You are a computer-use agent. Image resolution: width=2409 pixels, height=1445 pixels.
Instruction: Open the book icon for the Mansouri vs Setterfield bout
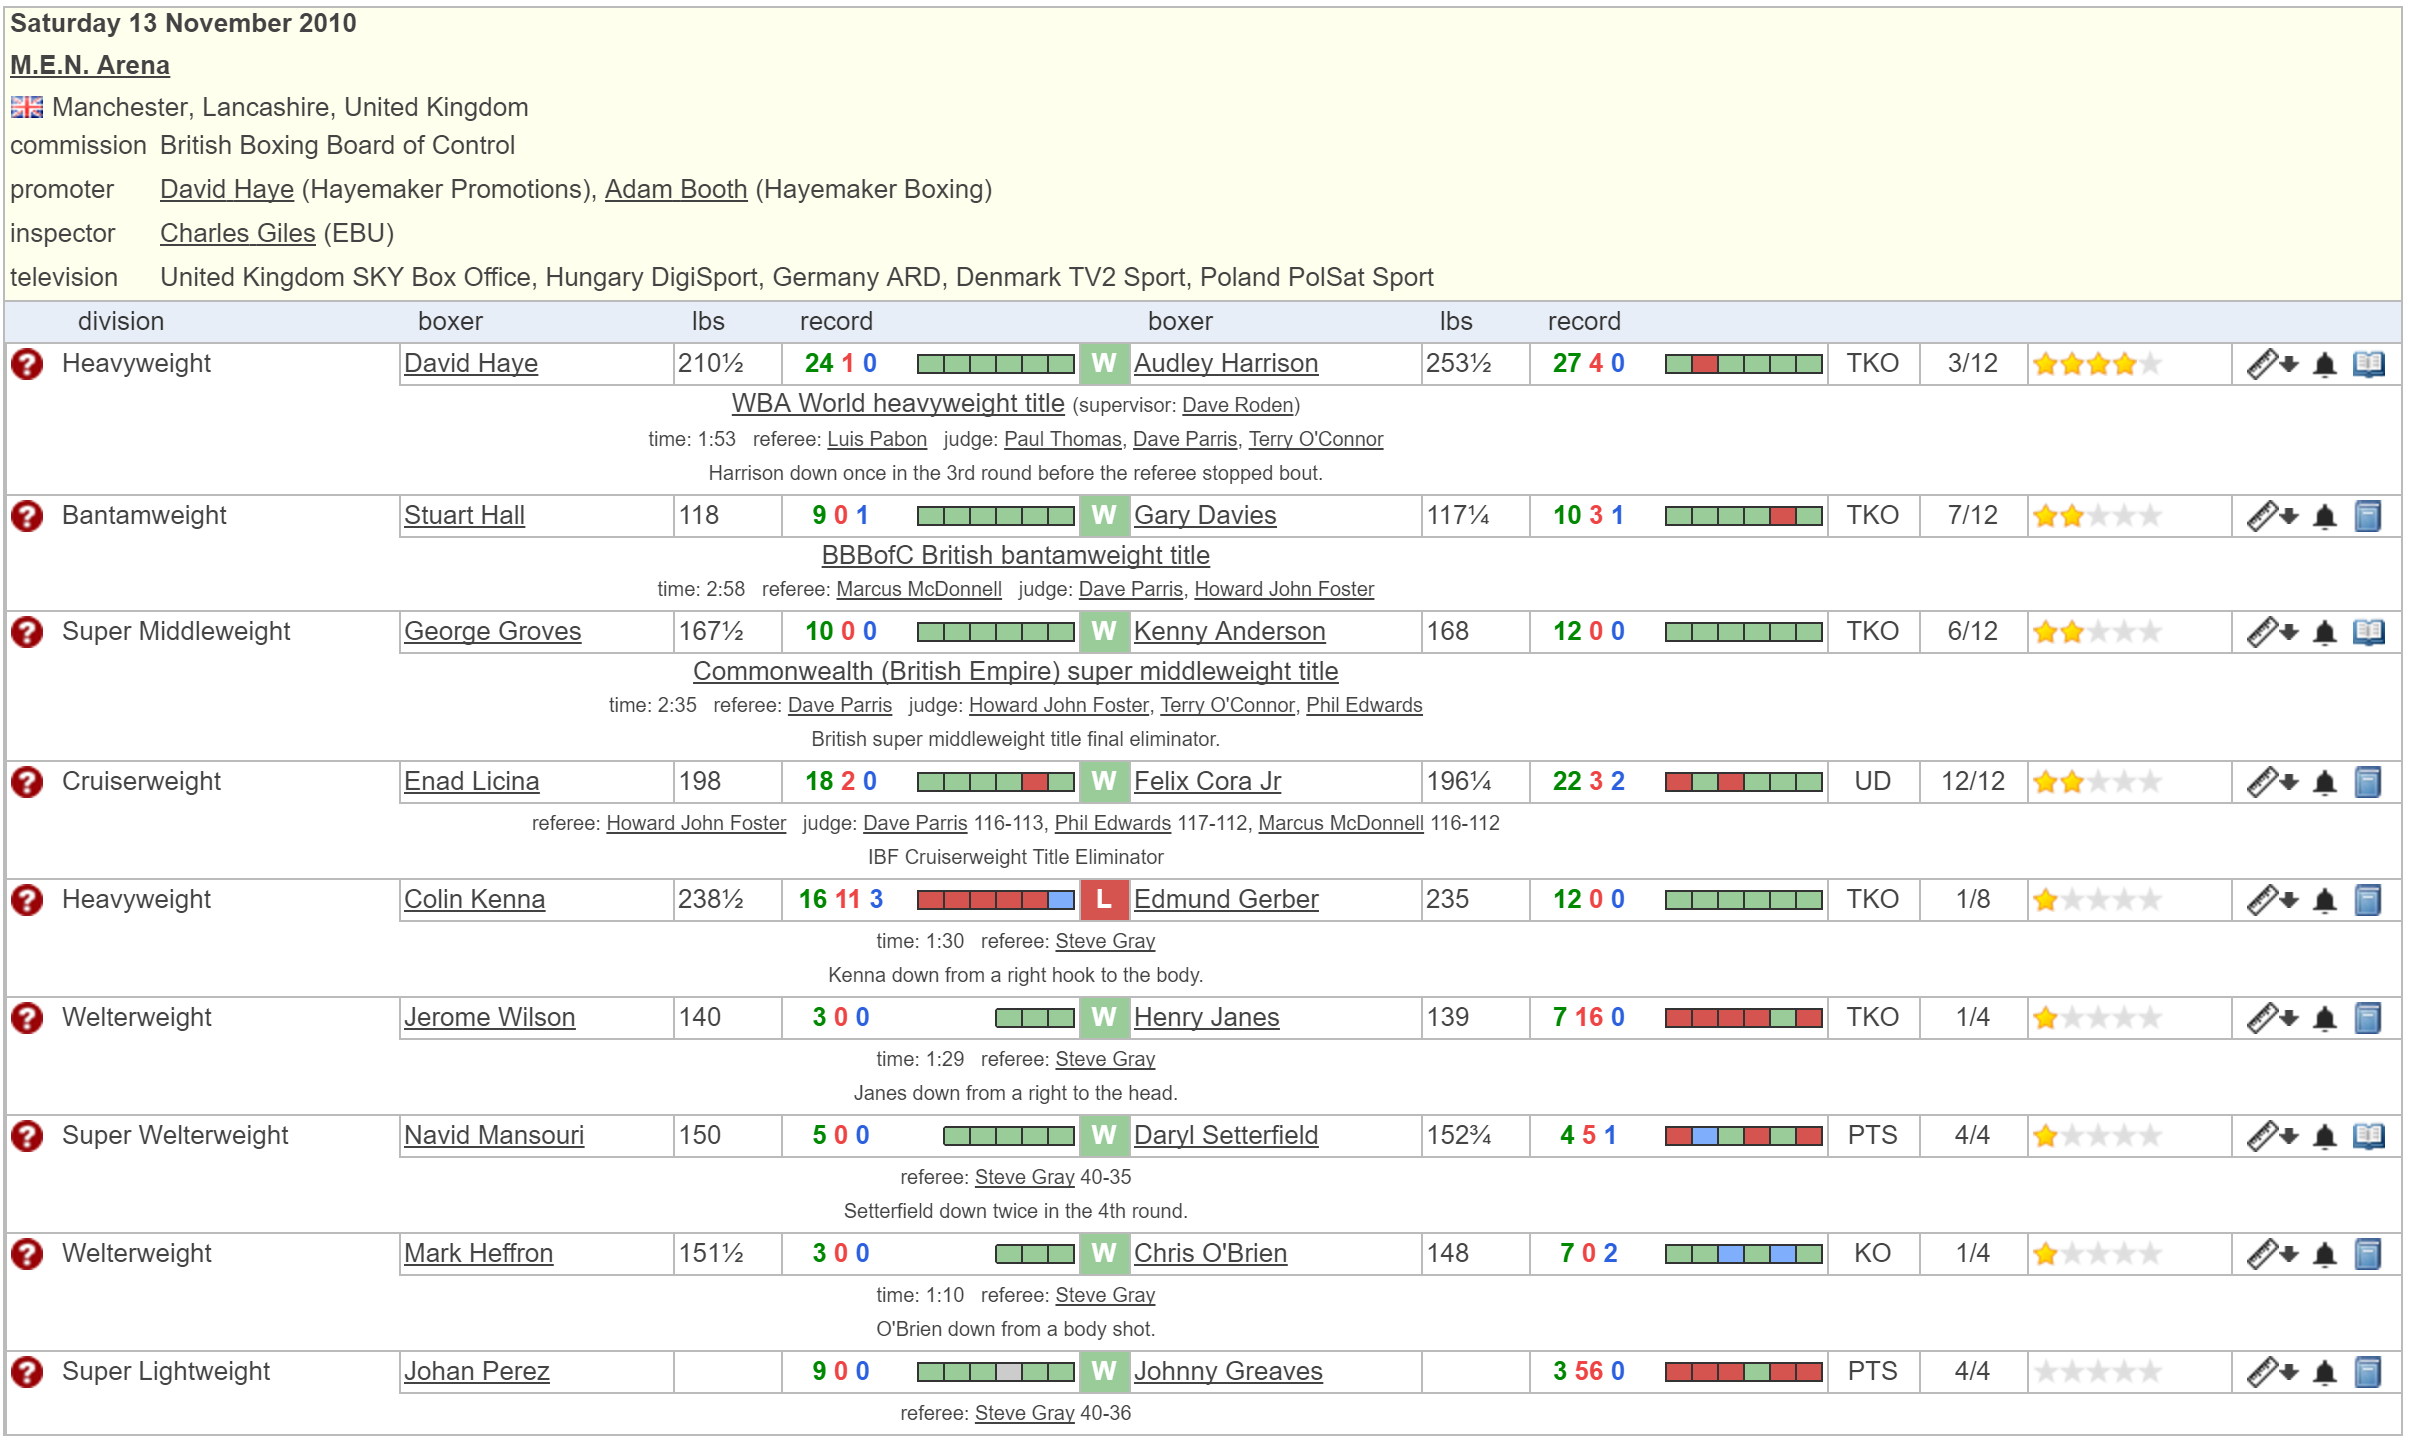coord(2368,1136)
